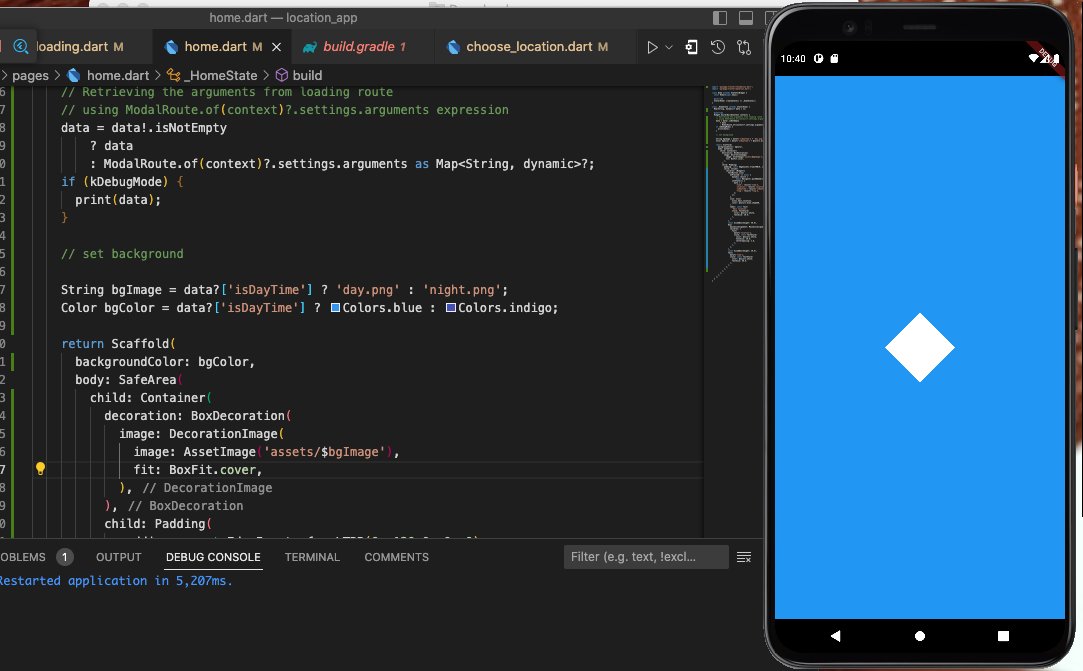Click the 'assets/$bgImage' asset string
The width and height of the screenshot is (1083, 671).
tap(324, 451)
